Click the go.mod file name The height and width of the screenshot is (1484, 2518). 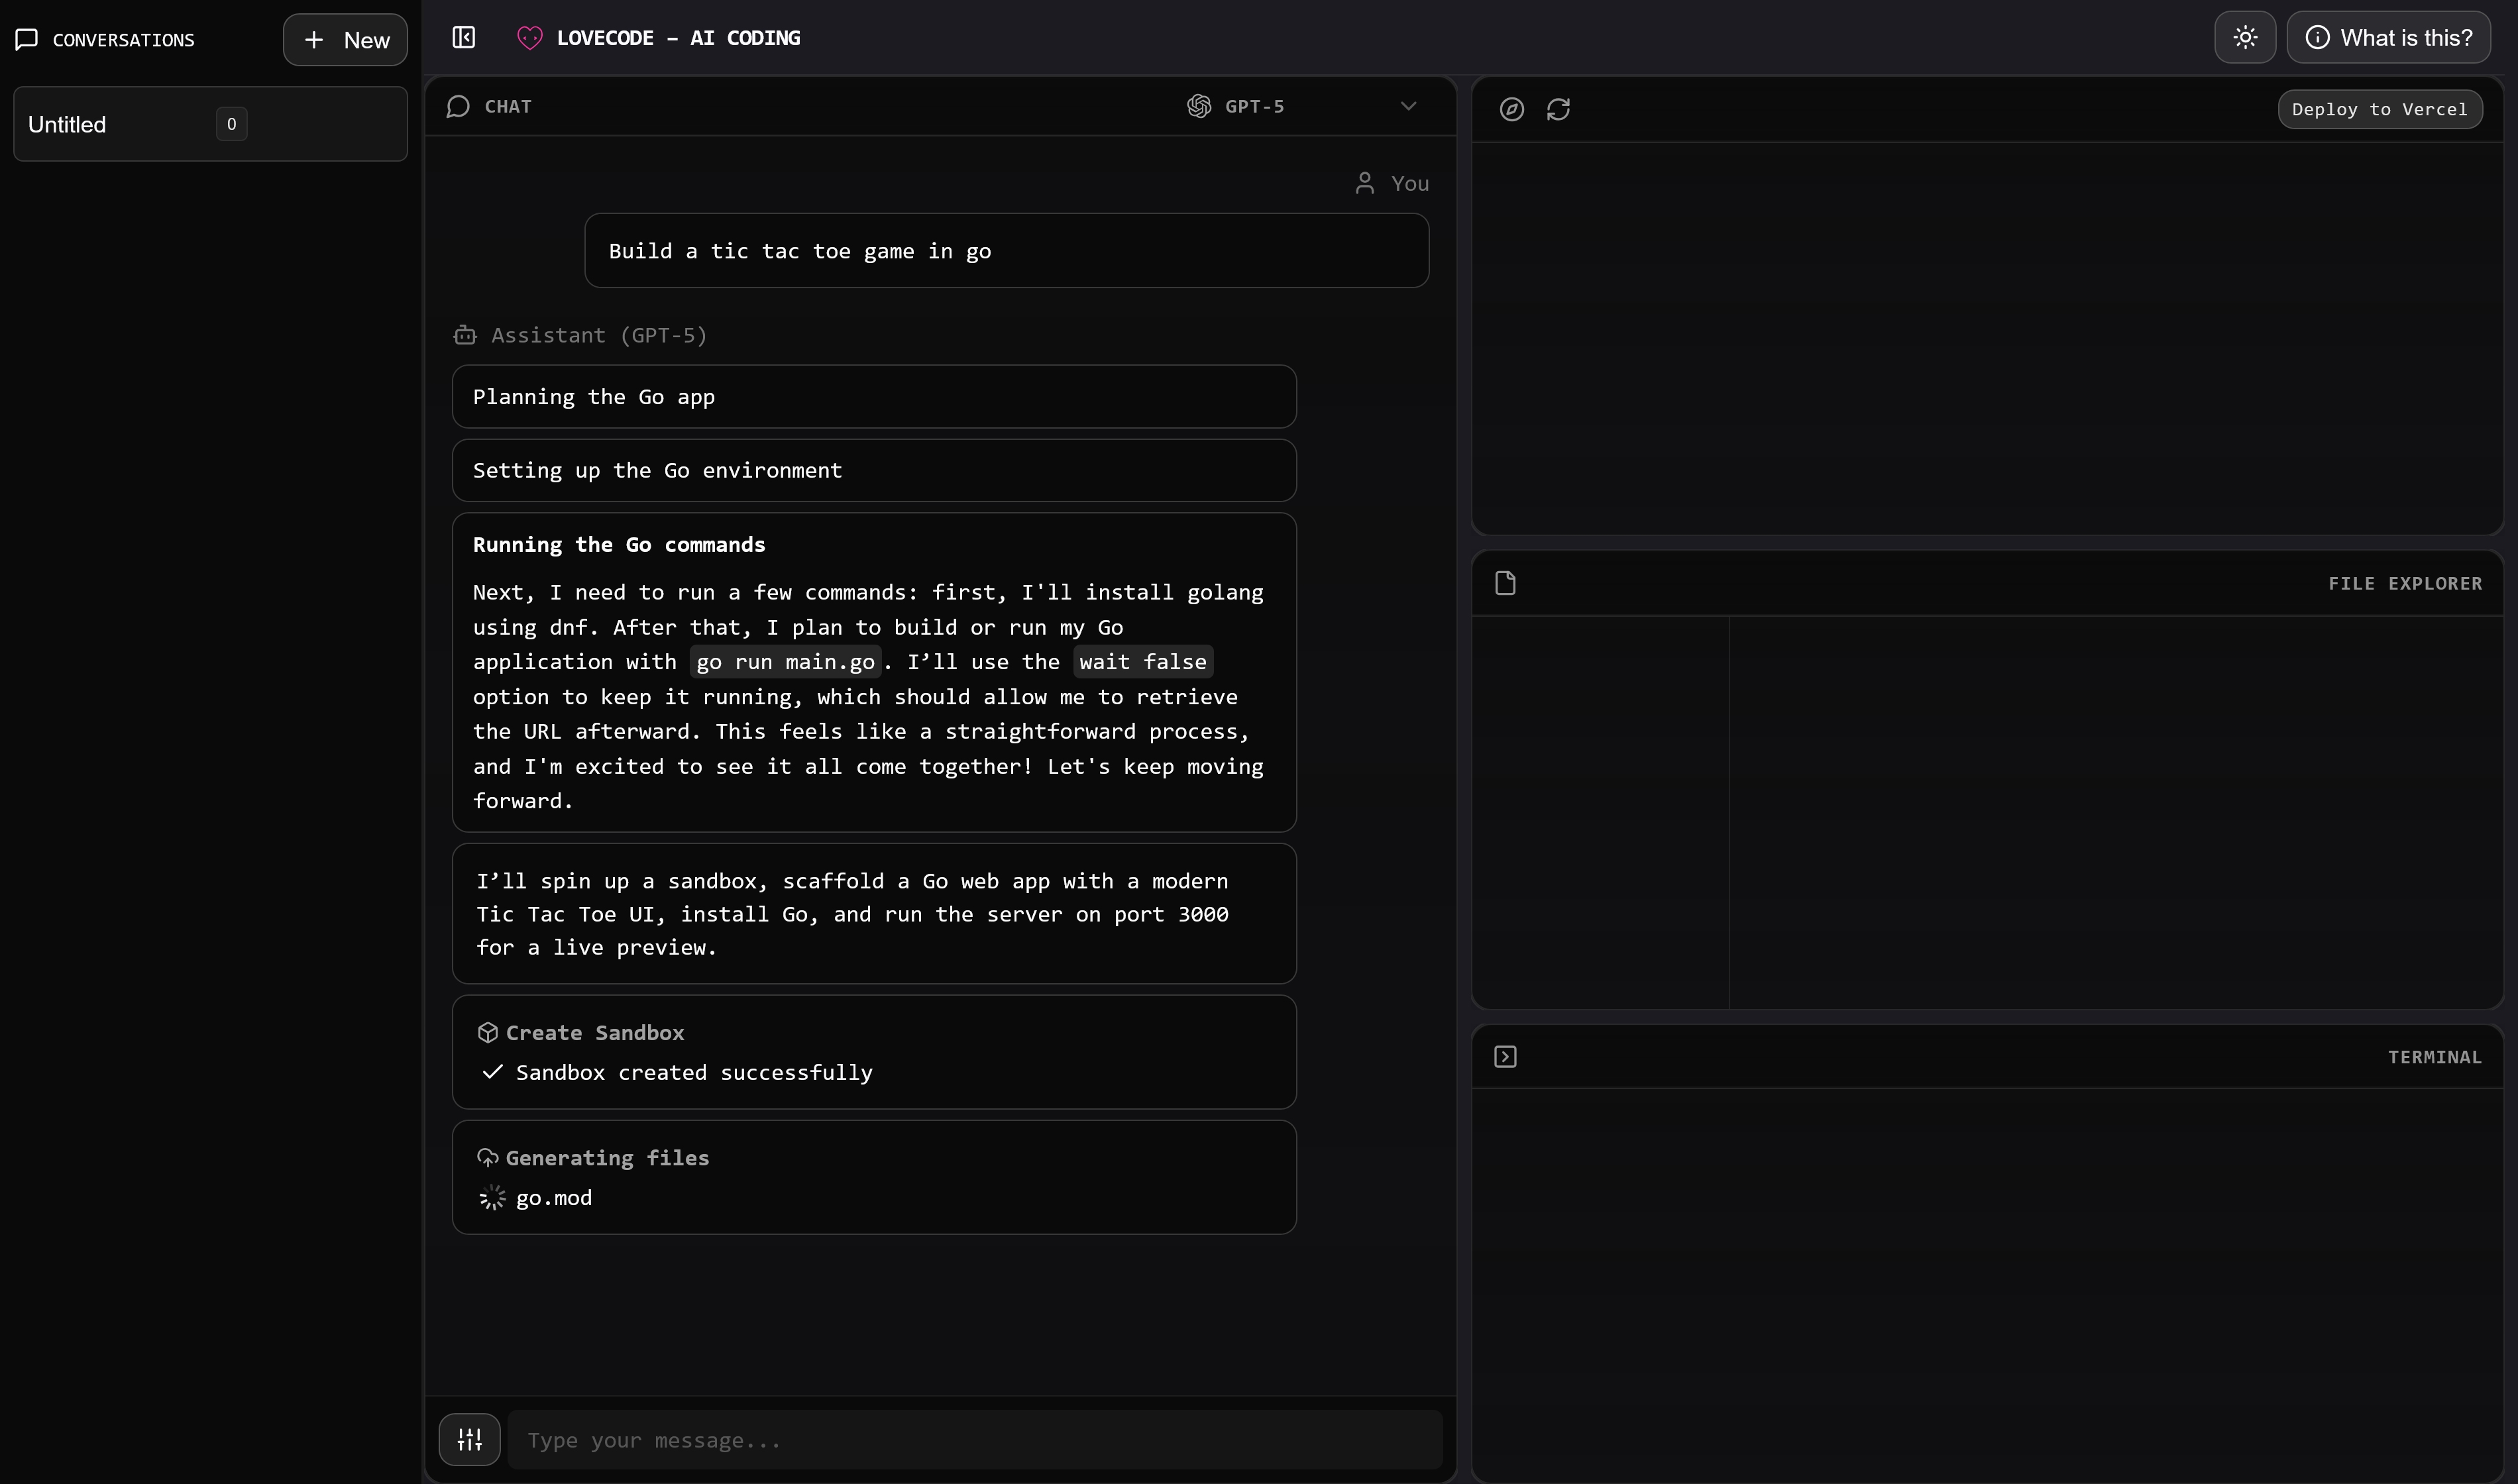click(x=554, y=1198)
